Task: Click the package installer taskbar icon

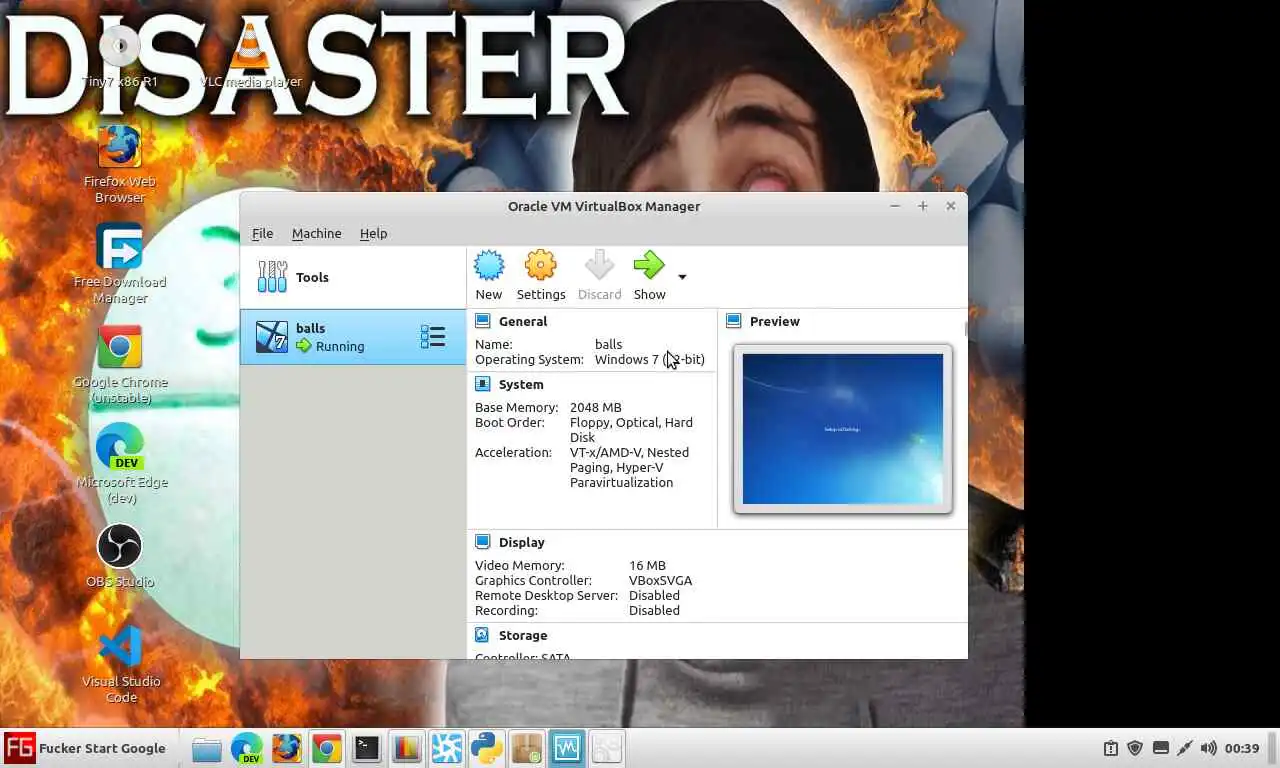Action: tap(527, 748)
